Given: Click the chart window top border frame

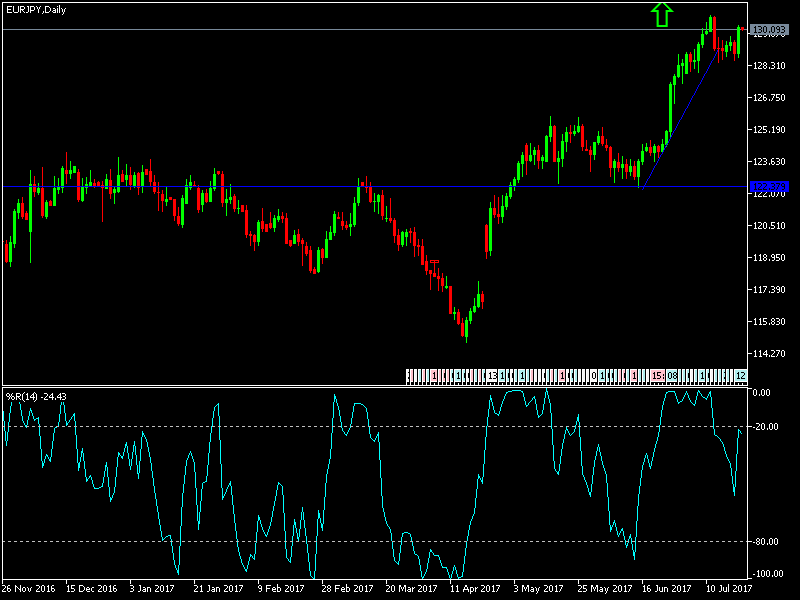Looking at the screenshot, I should point(400,3).
